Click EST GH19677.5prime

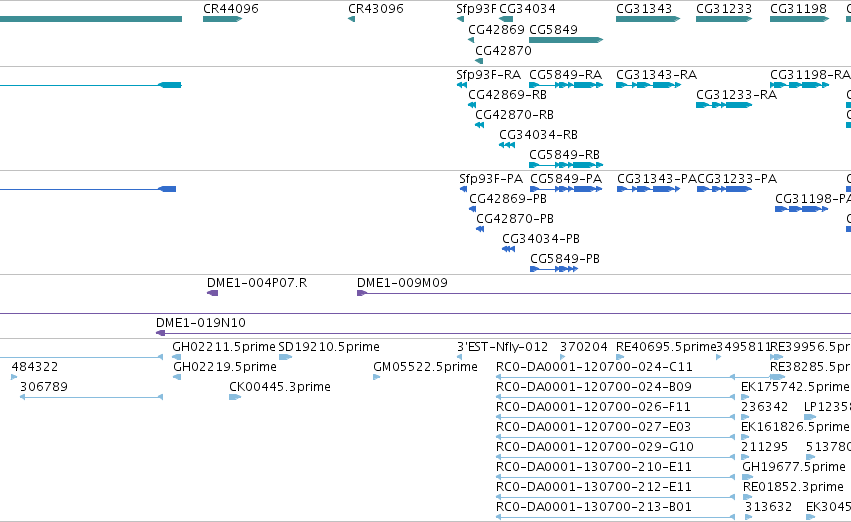click(794, 467)
